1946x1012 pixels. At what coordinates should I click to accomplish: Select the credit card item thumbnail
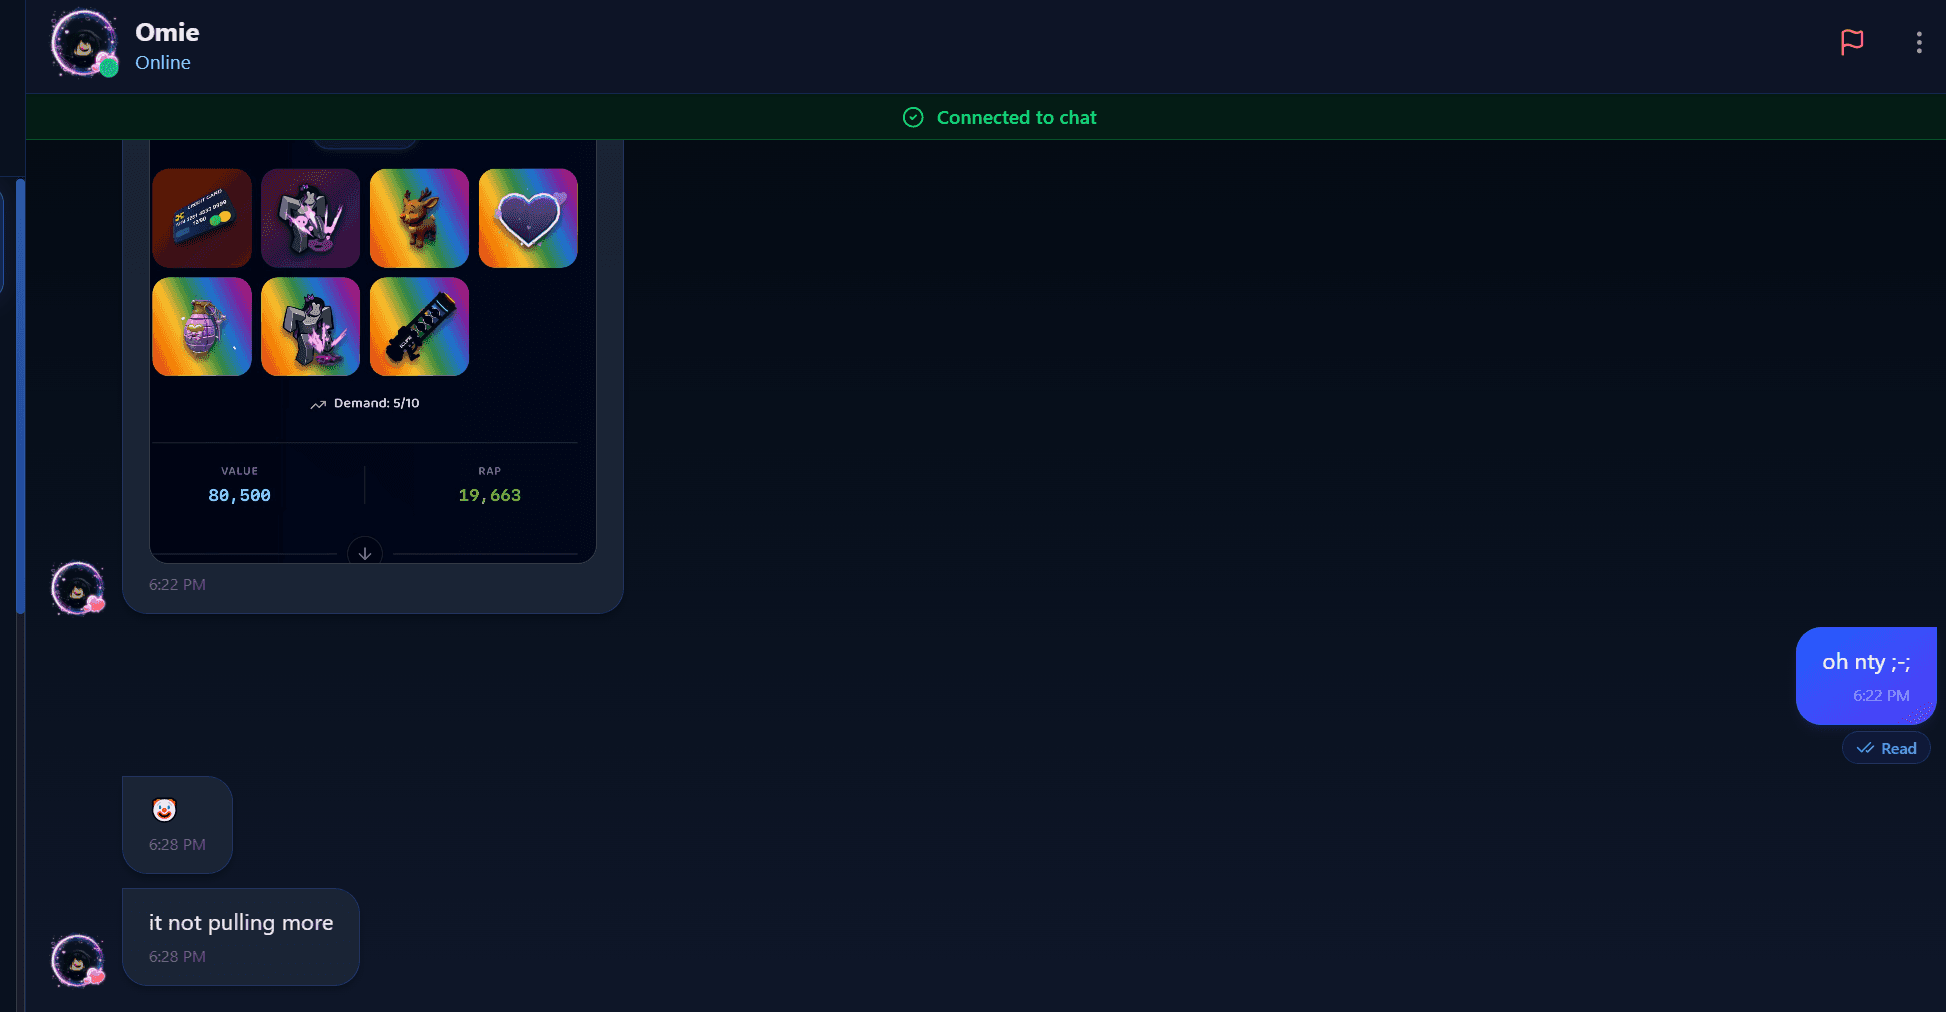pos(202,218)
